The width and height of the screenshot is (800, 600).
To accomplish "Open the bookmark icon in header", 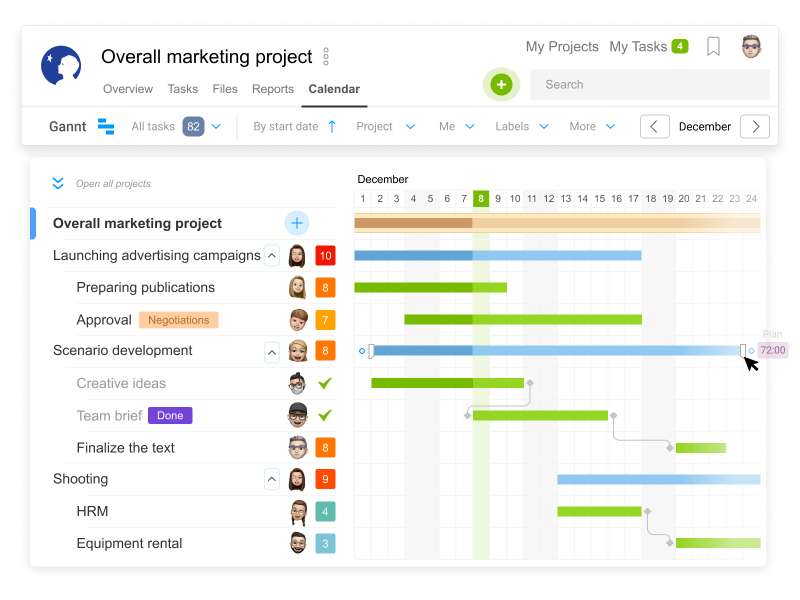I will 713,46.
